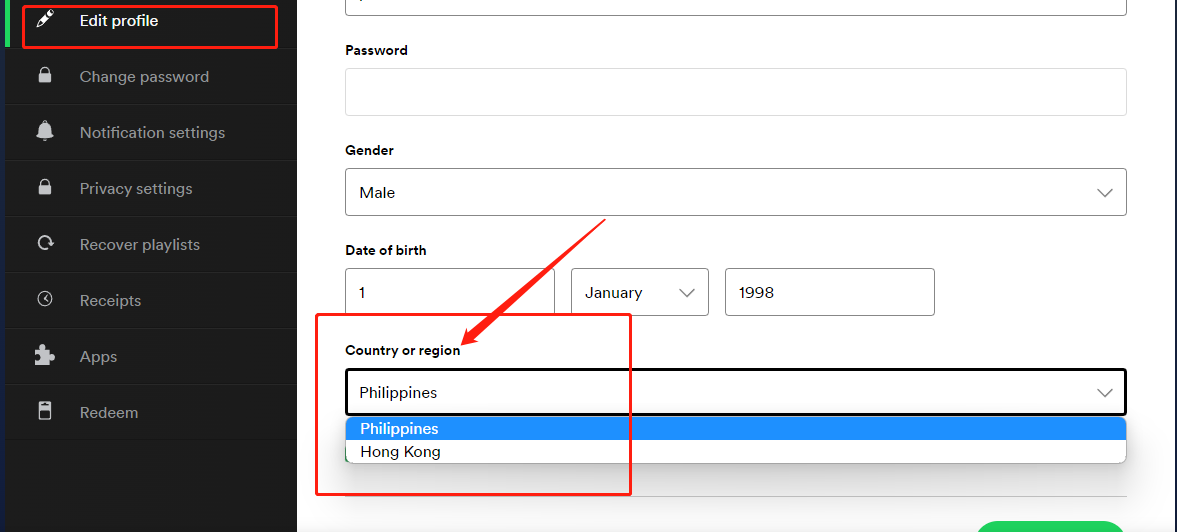This screenshot has width=1177, height=532.
Task: Click the pencil icon beside Edit profile
Action: click(45, 20)
